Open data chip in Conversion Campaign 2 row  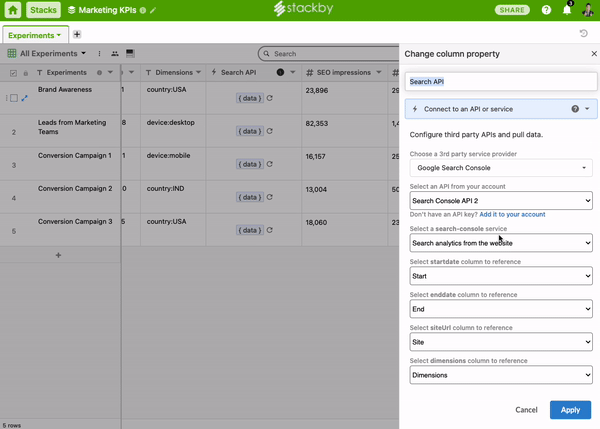tap(249, 197)
